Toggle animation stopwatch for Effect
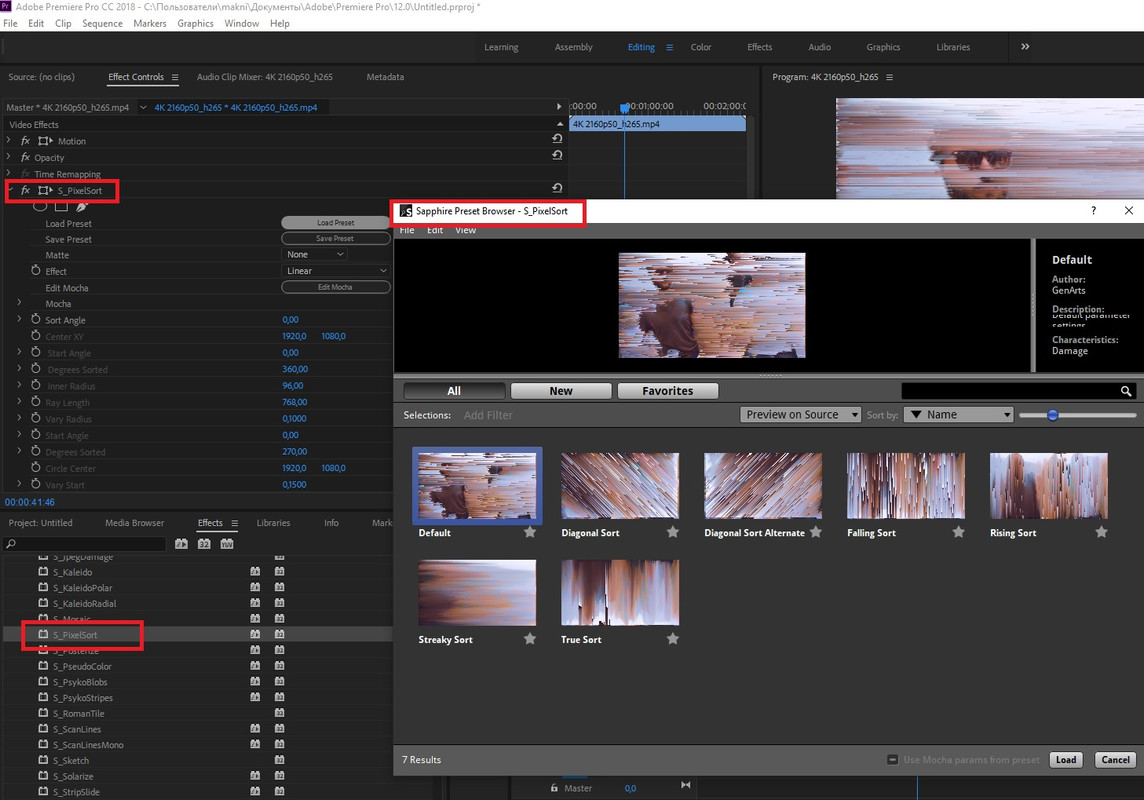The height and width of the screenshot is (800, 1144). [x=36, y=271]
